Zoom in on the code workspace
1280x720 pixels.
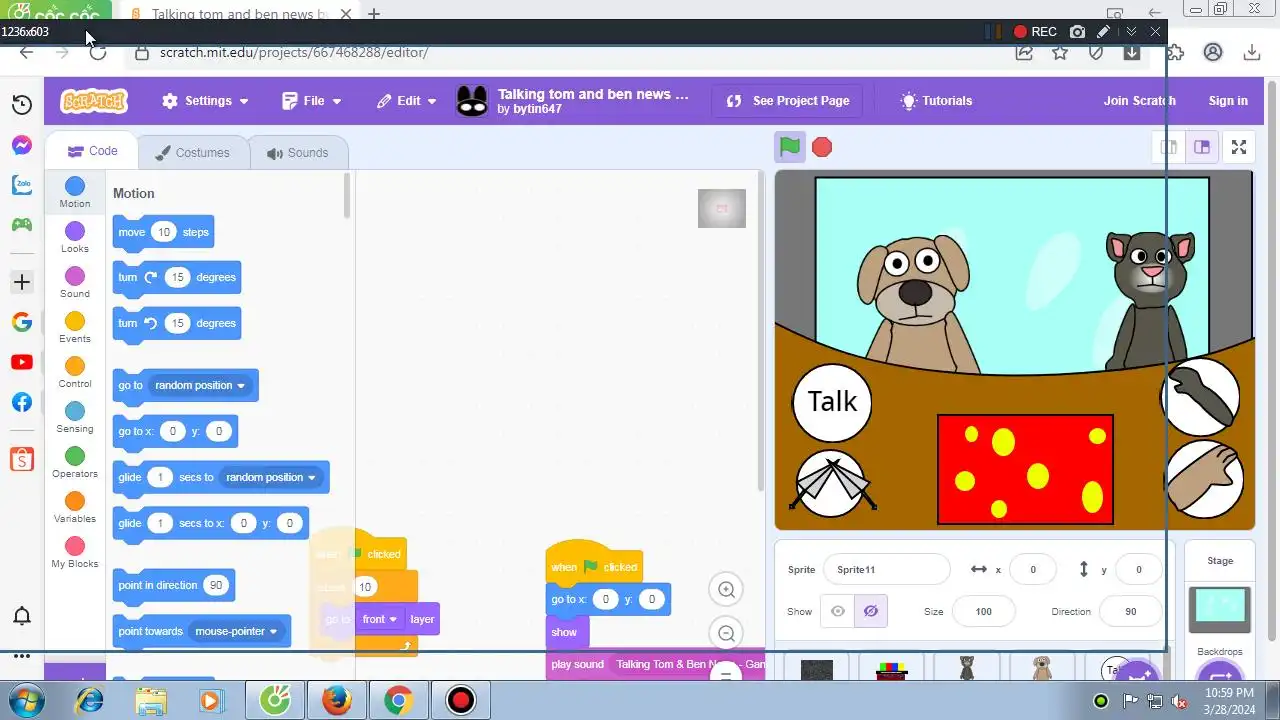coord(727,590)
